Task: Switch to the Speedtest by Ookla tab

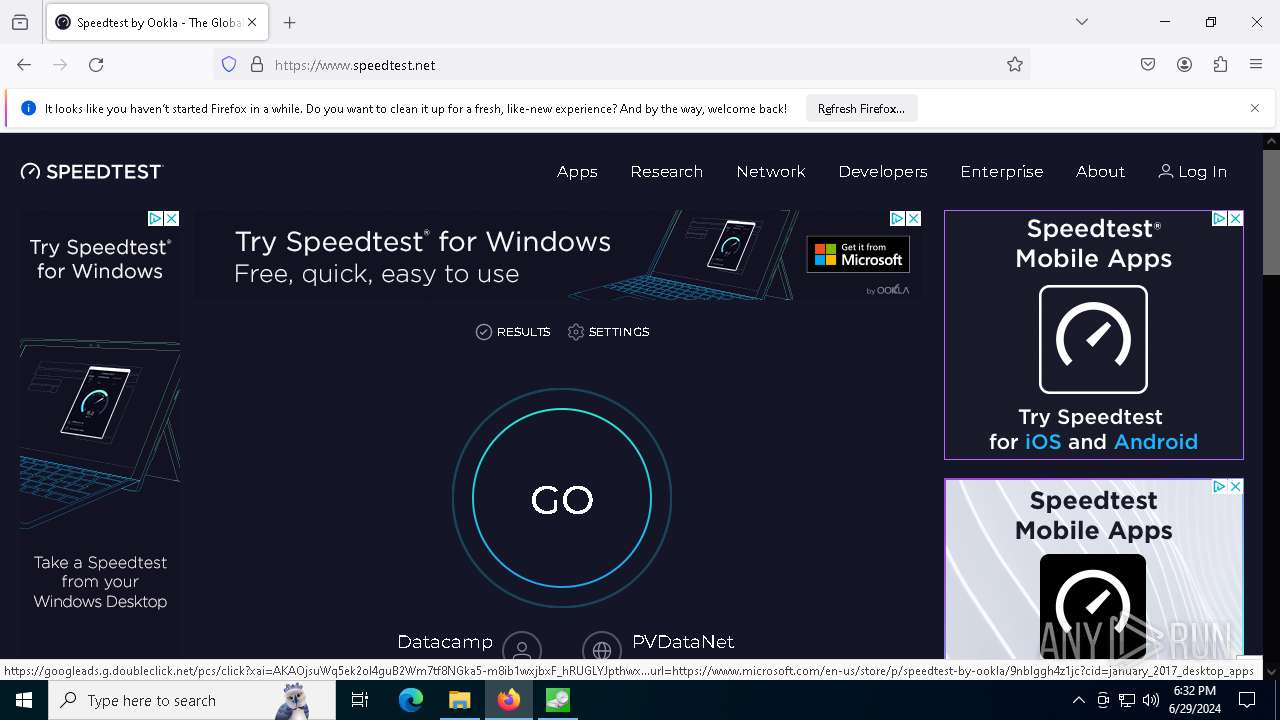Action: (157, 22)
